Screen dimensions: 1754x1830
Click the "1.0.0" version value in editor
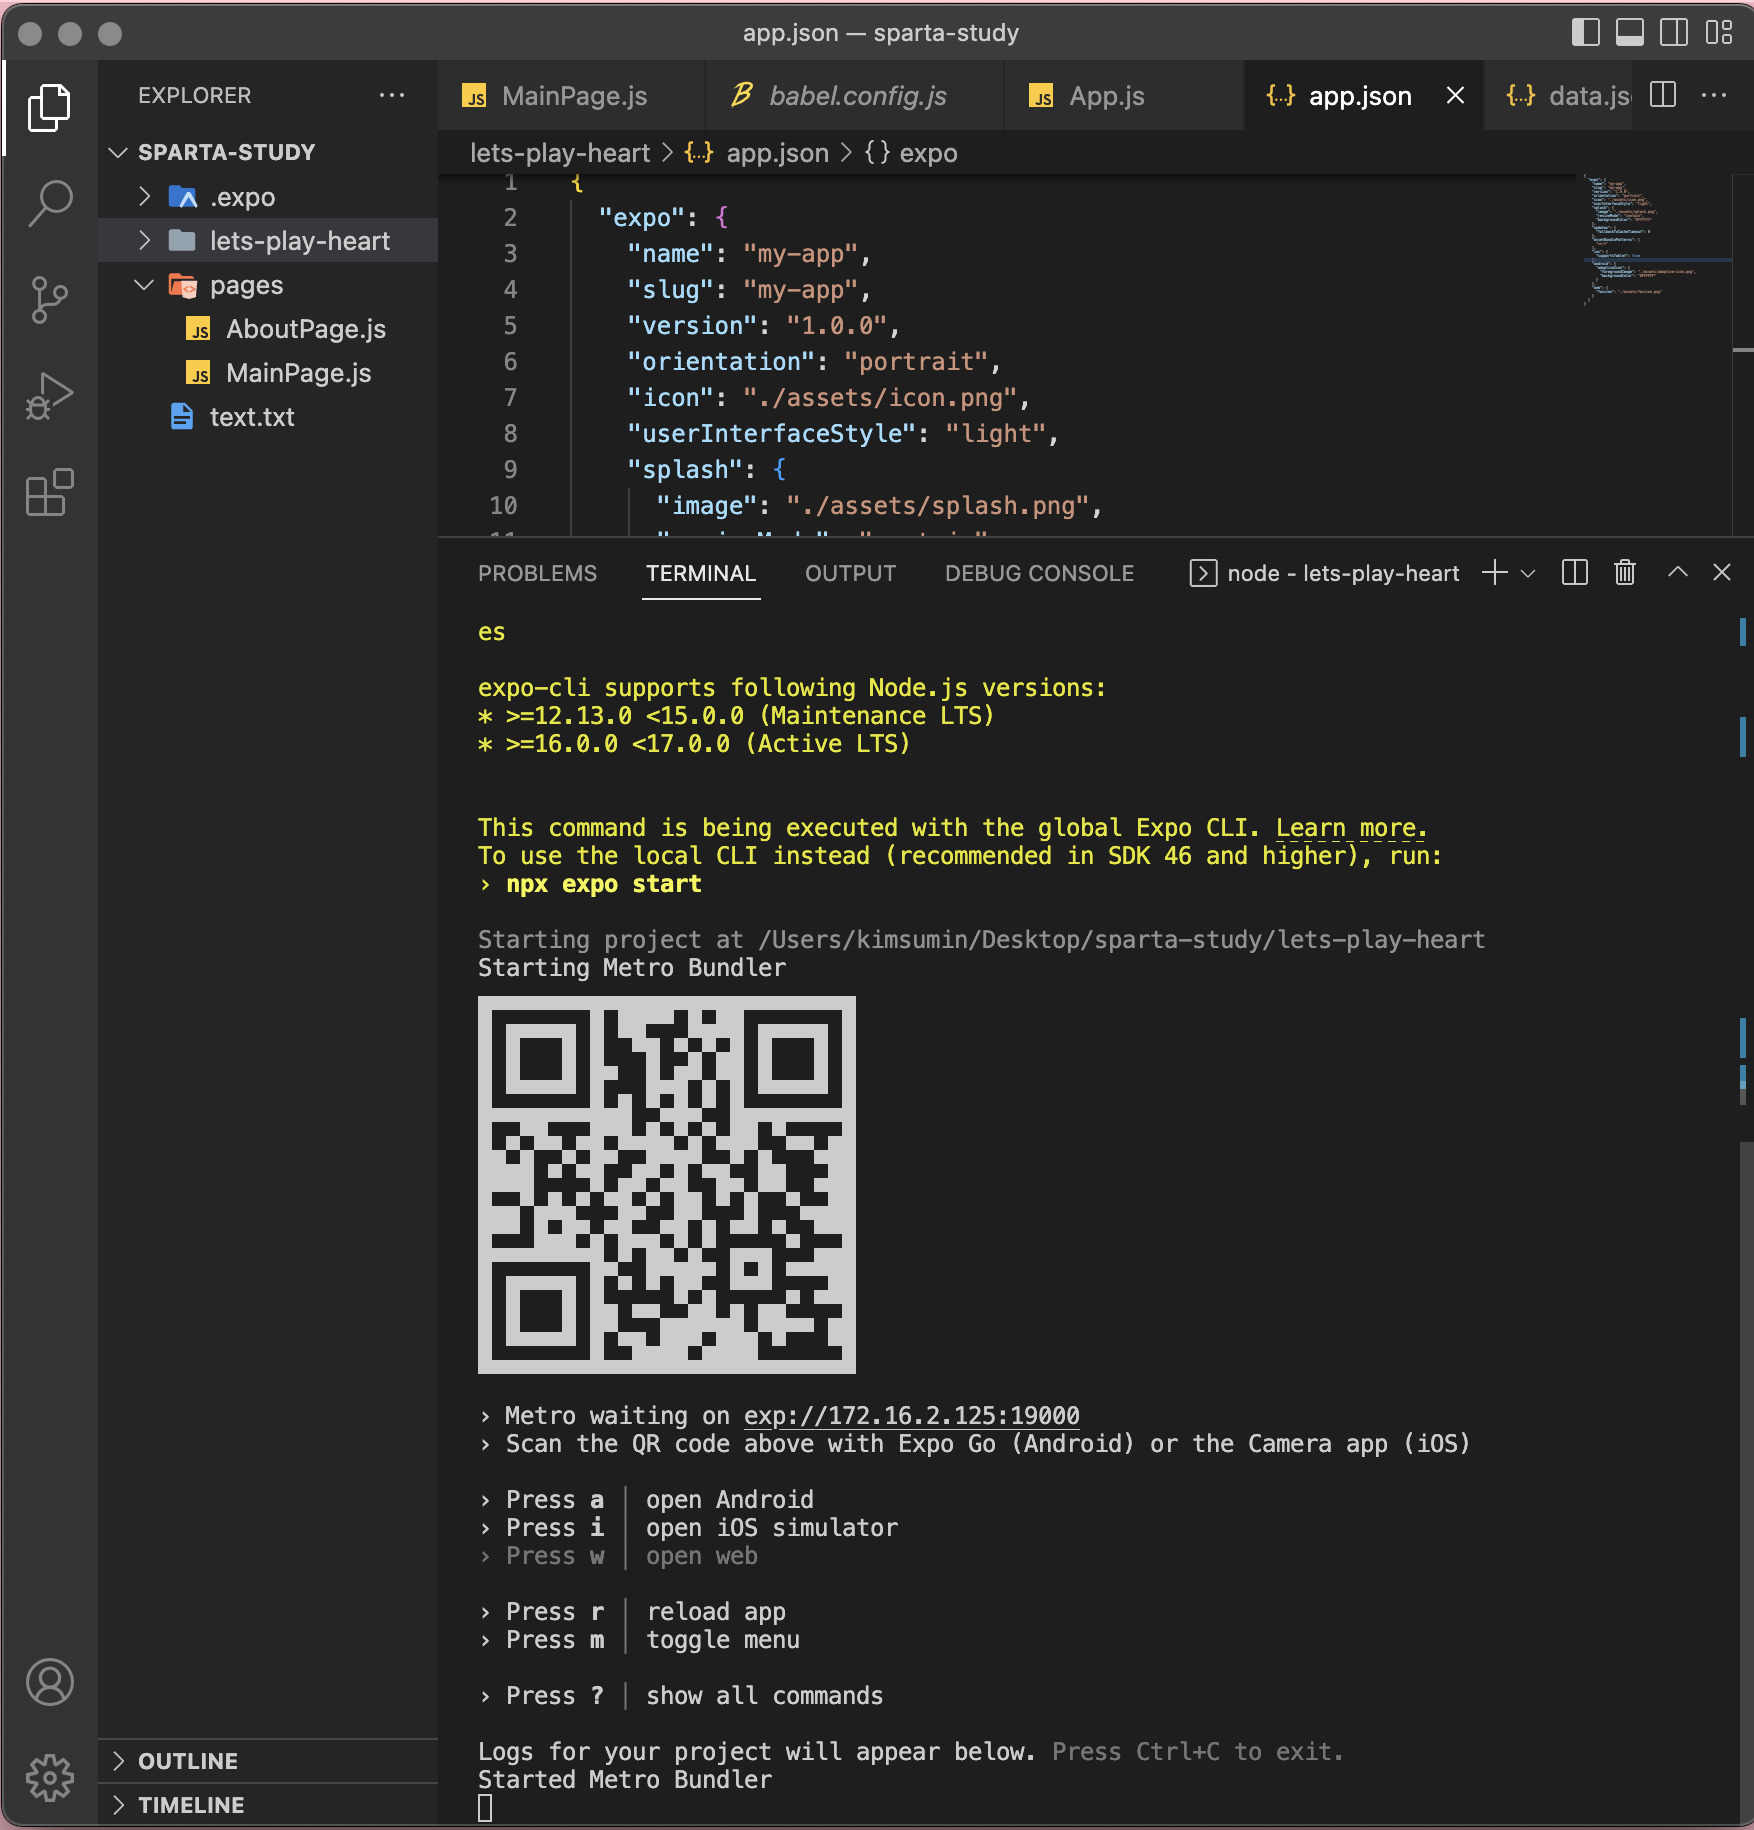(x=837, y=326)
